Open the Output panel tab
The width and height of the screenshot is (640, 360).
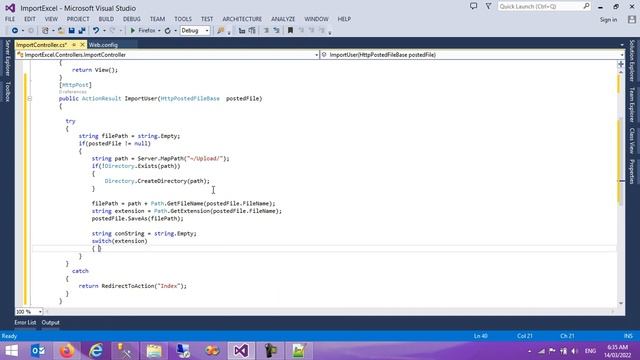point(51,322)
